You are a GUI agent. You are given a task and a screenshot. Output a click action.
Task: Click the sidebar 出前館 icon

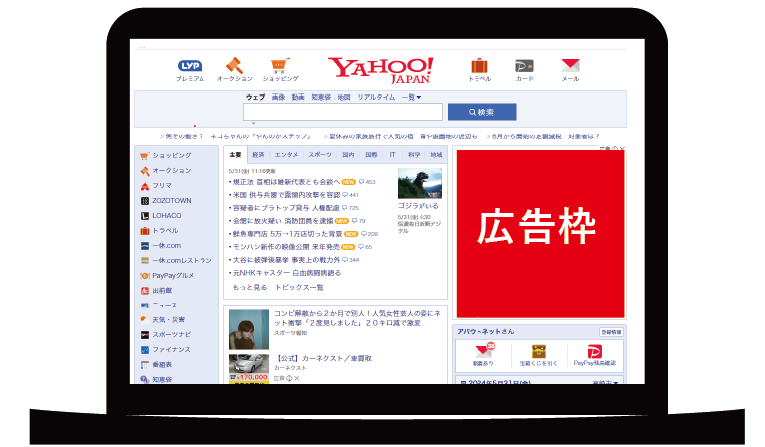[x=144, y=291]
